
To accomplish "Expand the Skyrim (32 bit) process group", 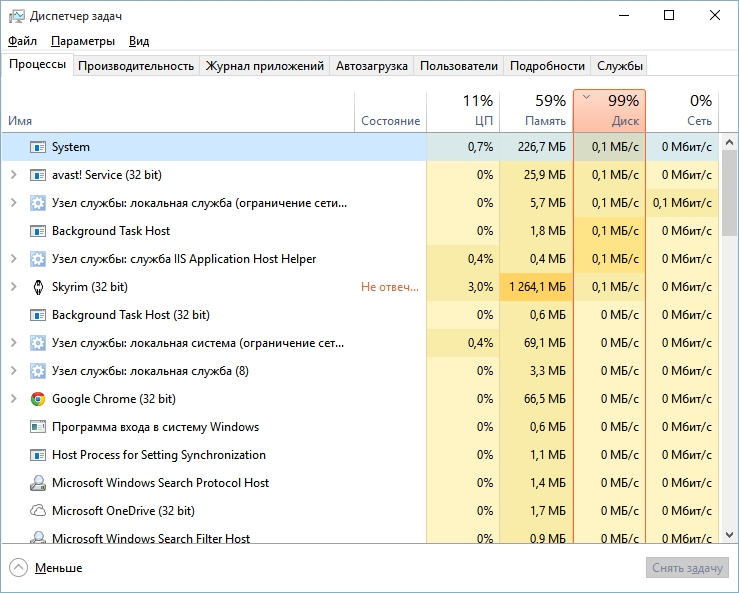I will (14, 287).
